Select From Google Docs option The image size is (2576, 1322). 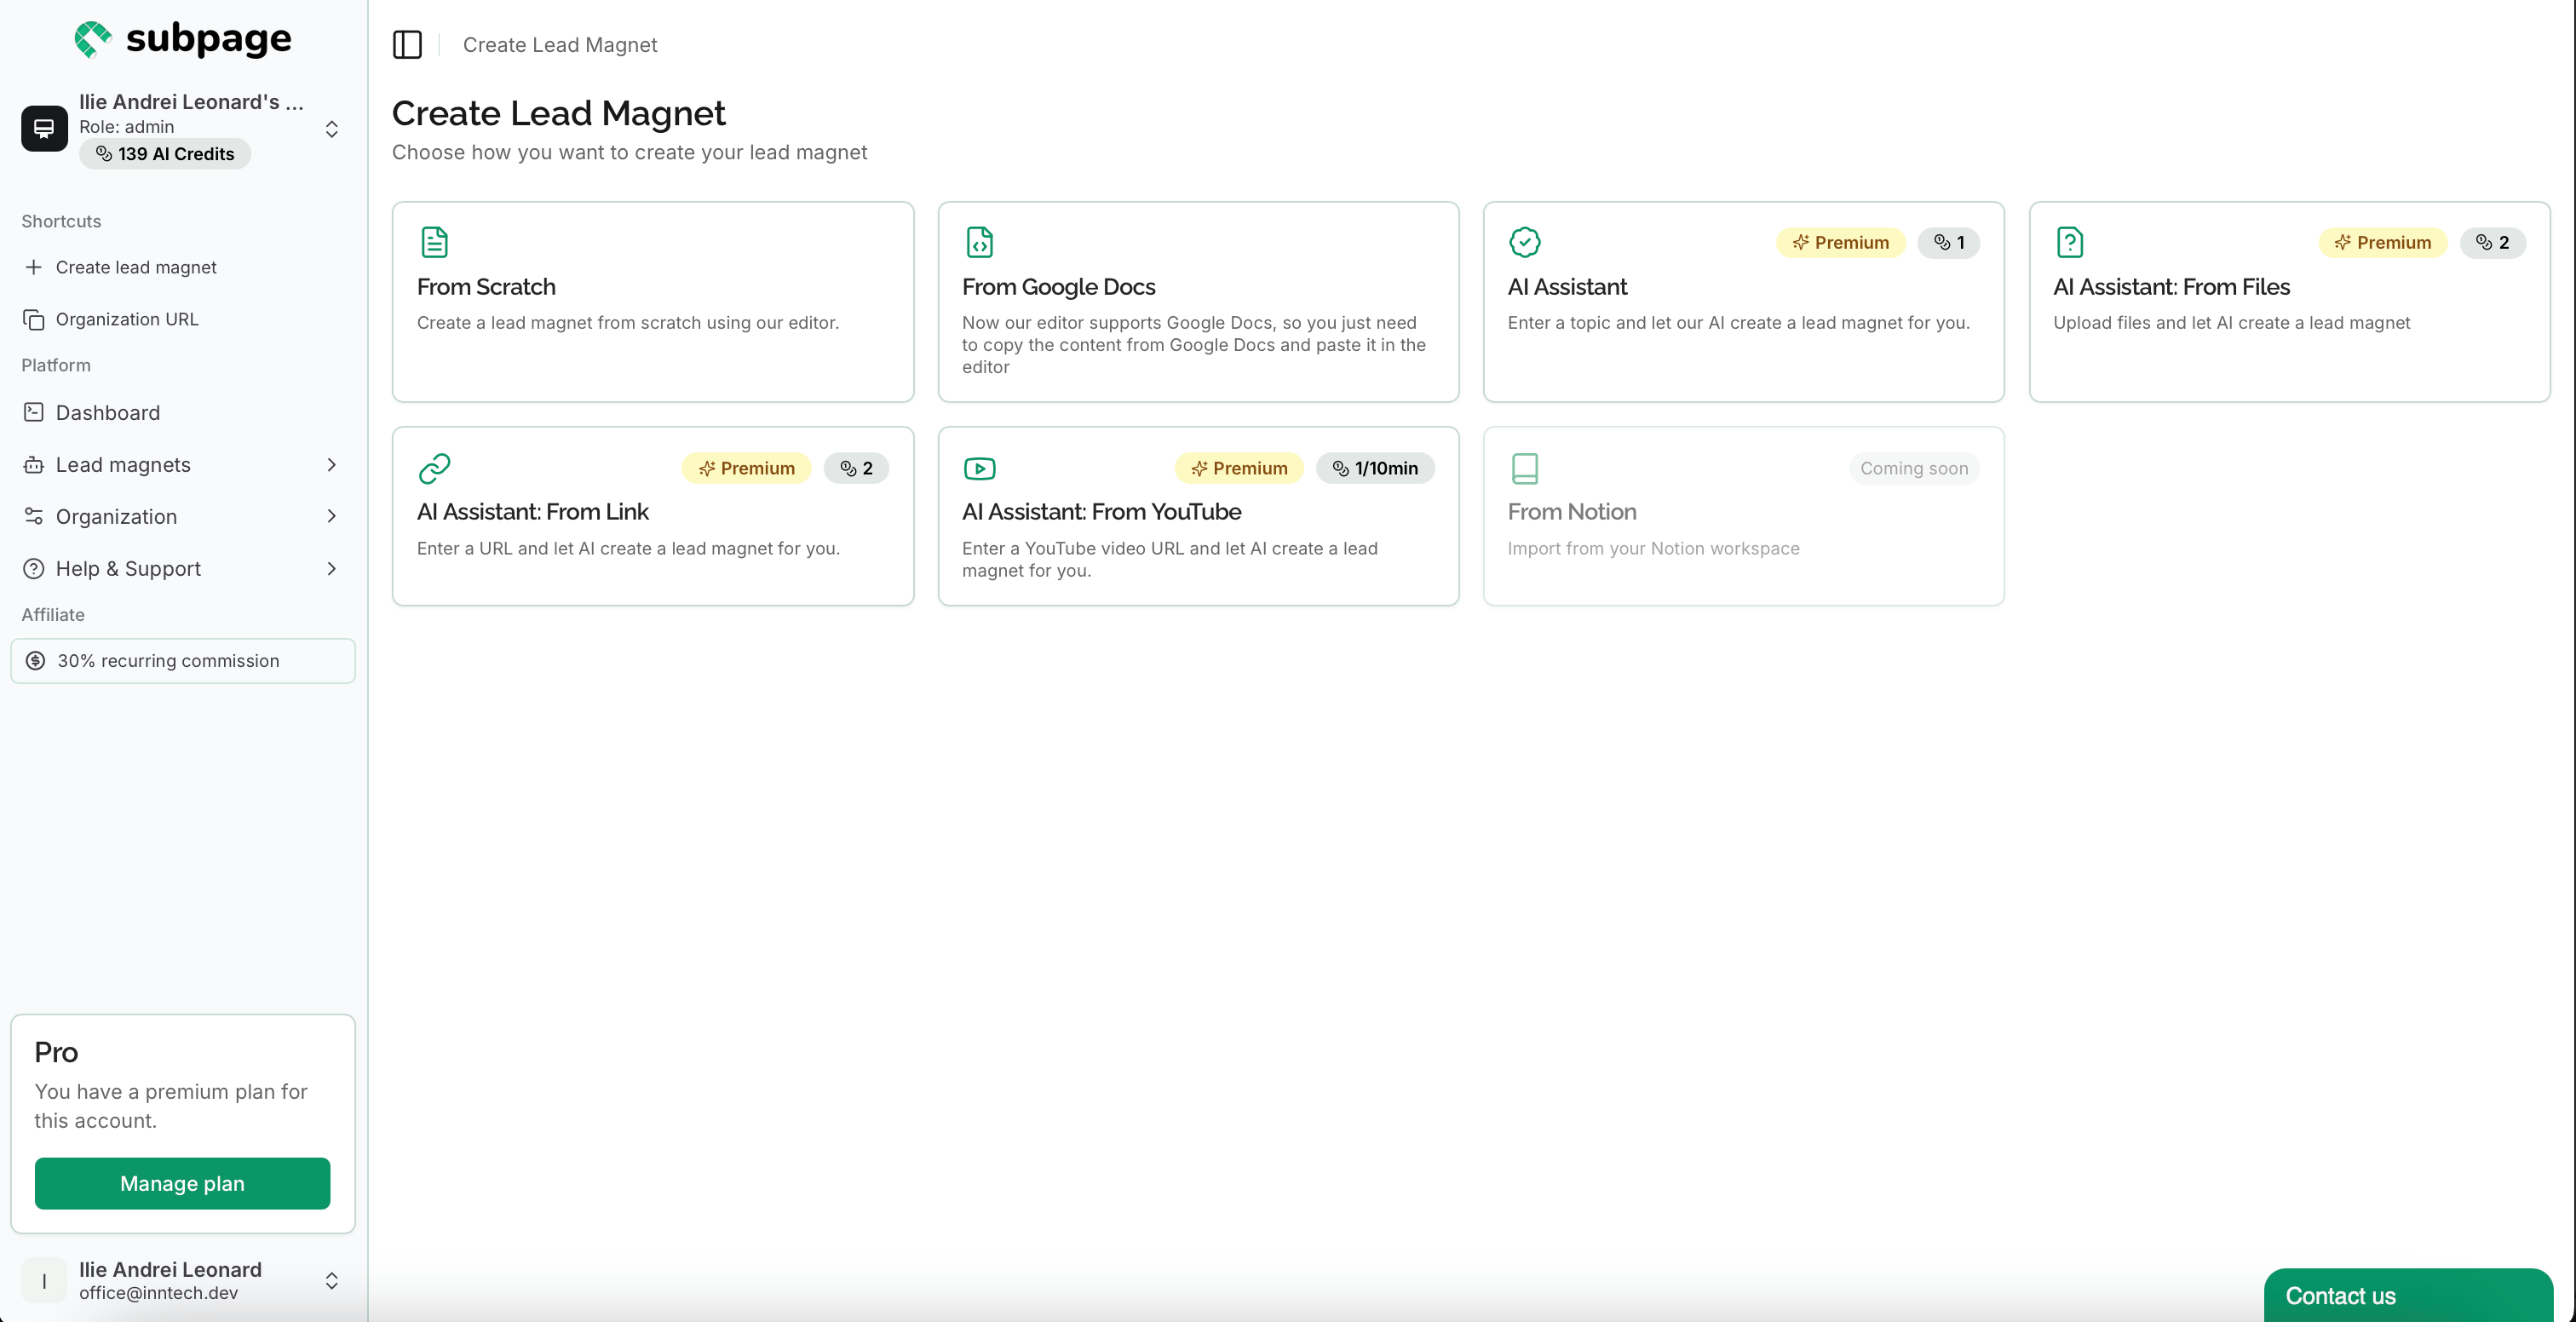tap(1059, 287)
